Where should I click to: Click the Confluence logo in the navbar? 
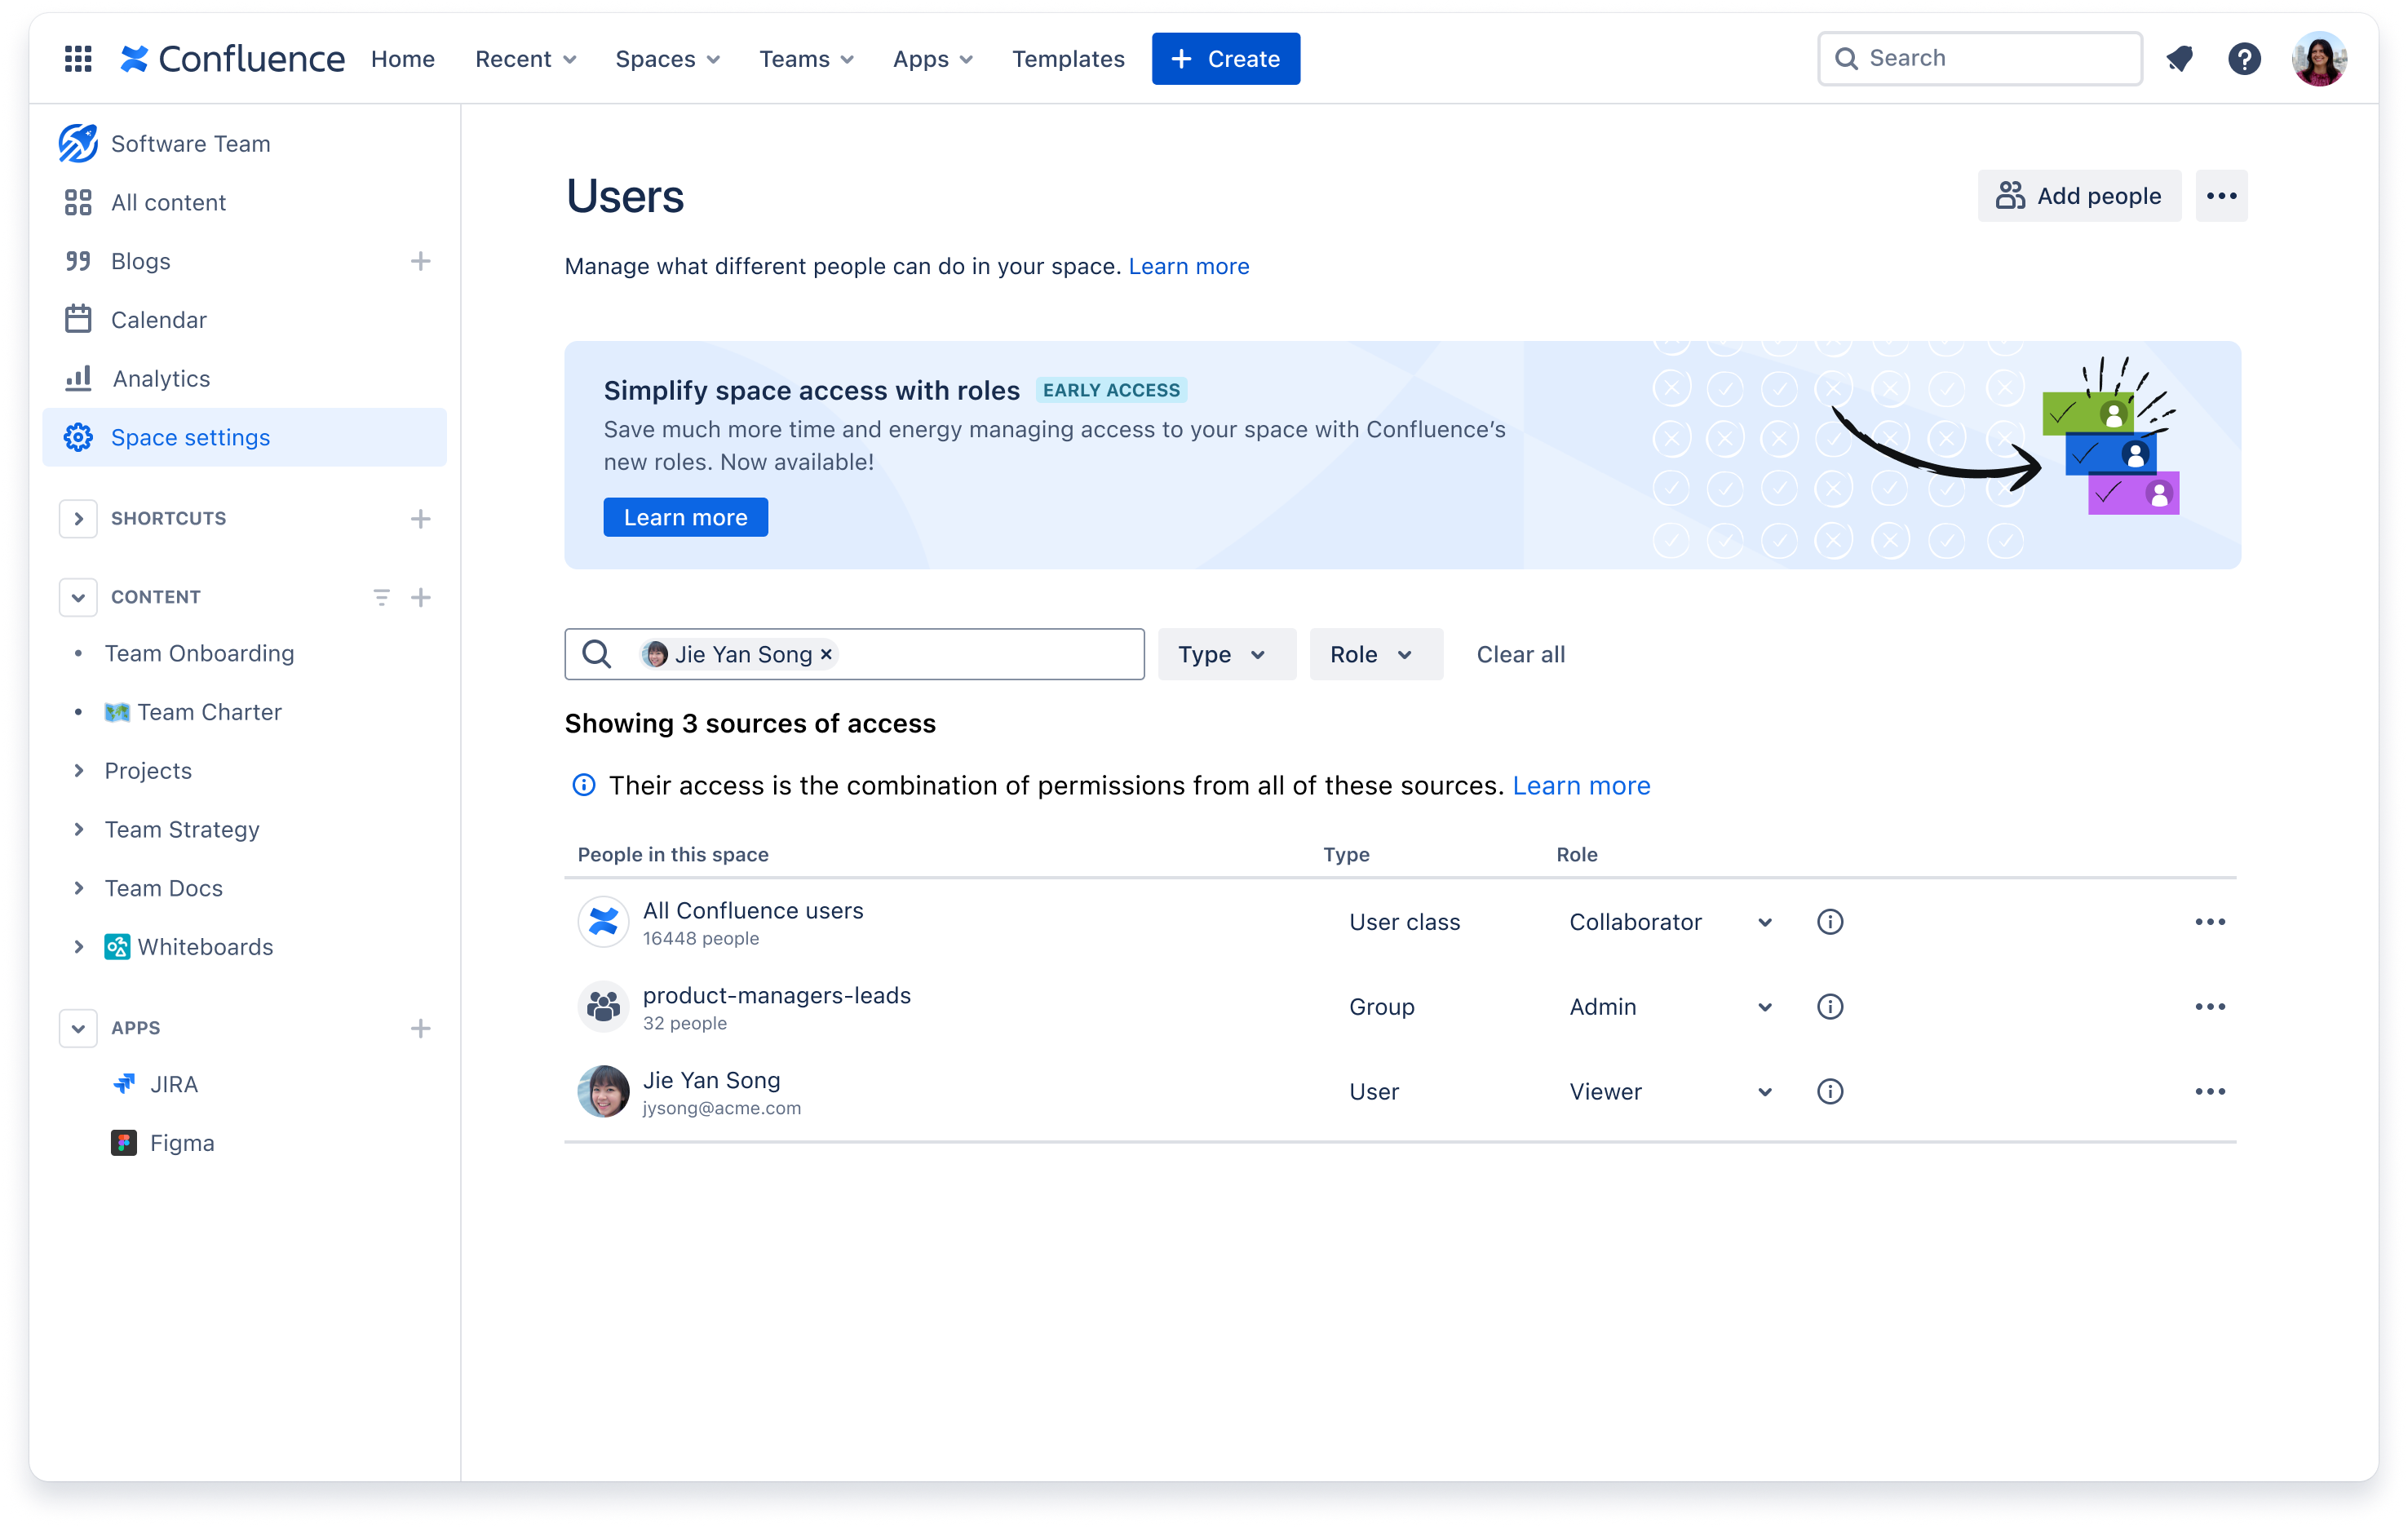[232, 58]
